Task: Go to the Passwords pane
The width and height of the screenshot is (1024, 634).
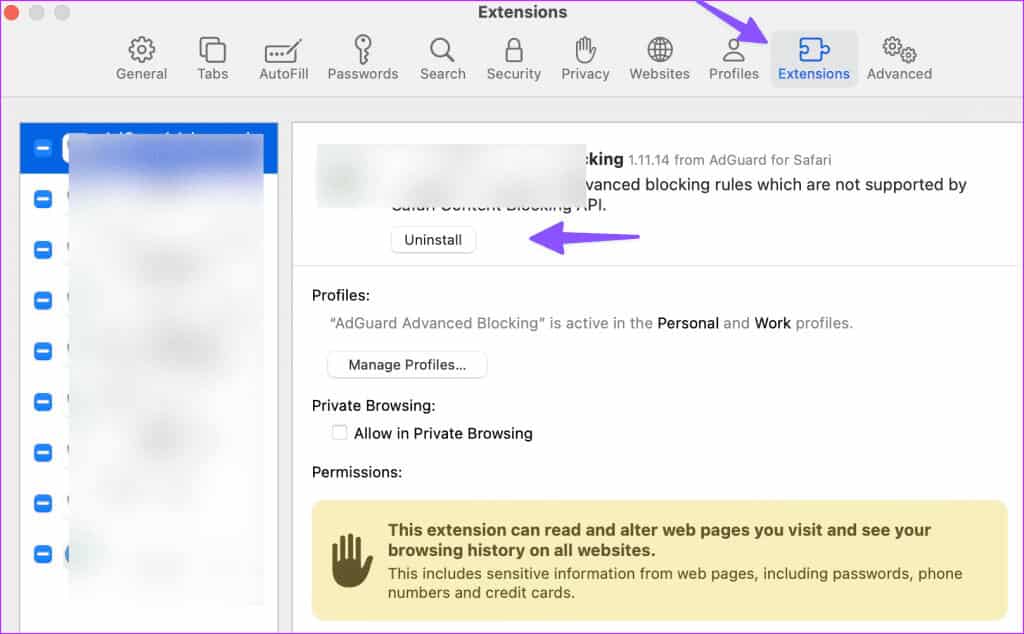Action: [363, 59]
